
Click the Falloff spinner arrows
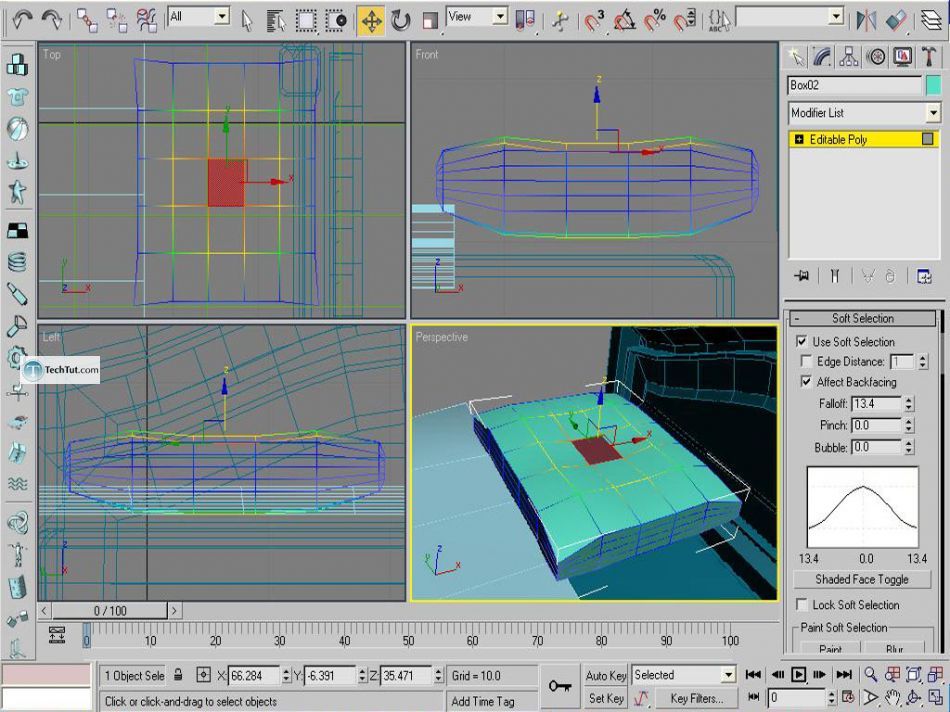[x=909, y=404]
